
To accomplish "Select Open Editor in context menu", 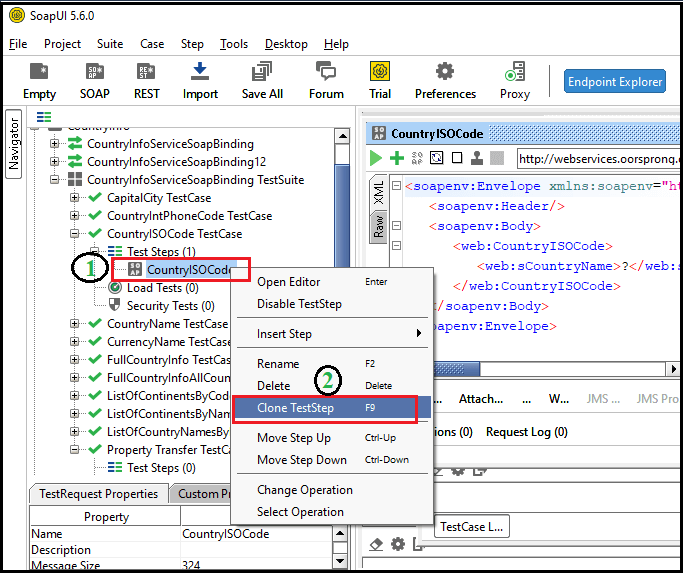I will (331, 282).
